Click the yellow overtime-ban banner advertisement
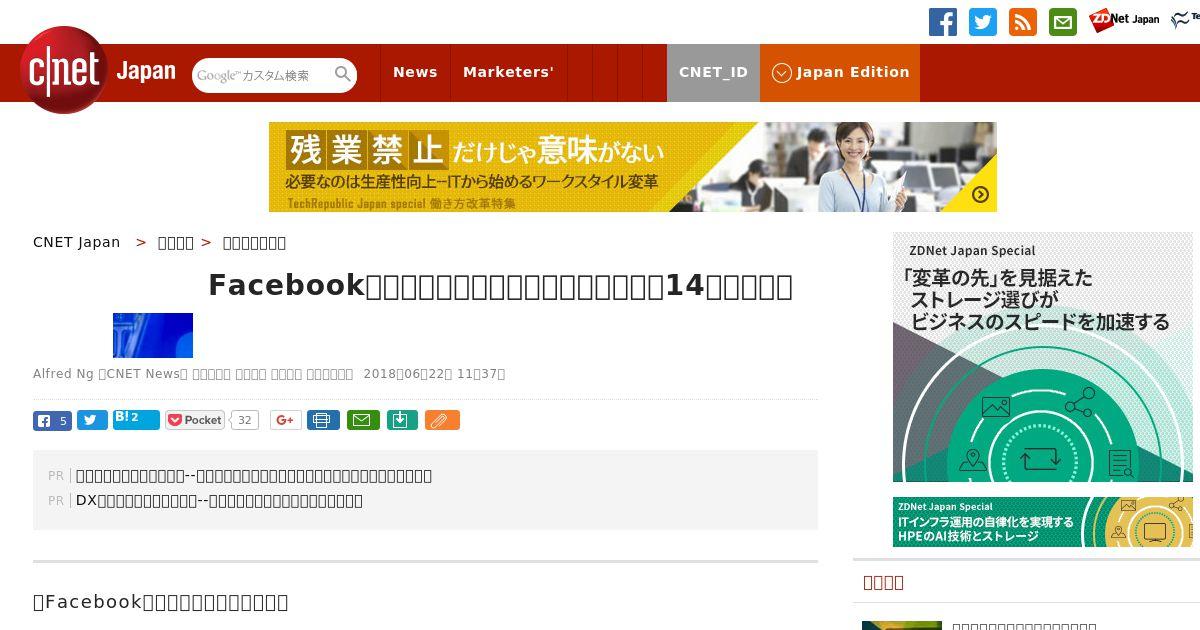 coord(633,167)
